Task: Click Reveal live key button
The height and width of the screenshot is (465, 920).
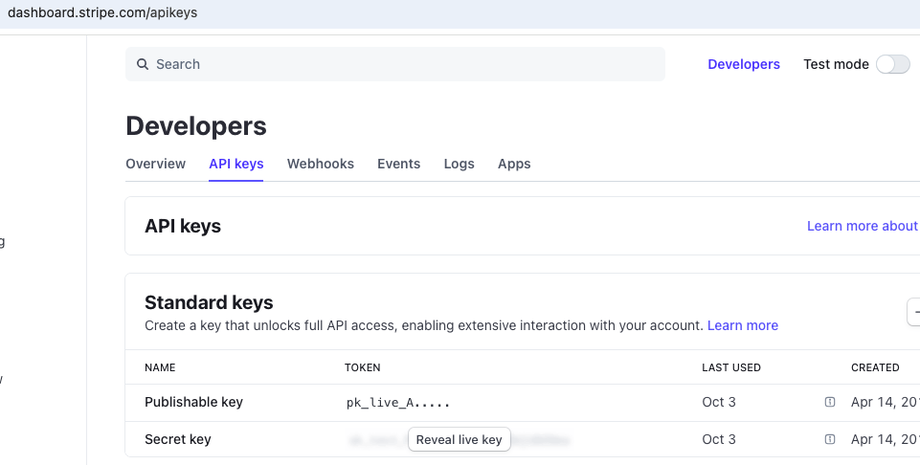Action: [x=459, y=440]
